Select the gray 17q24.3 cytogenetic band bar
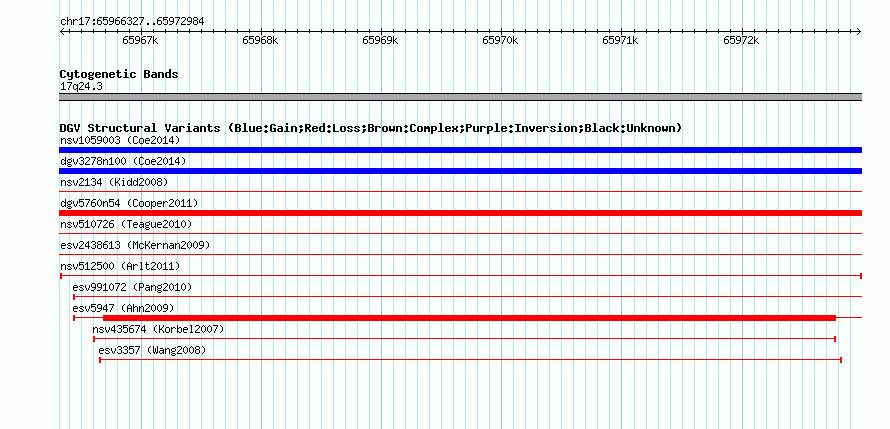The image size is (890, 429). (460, 97)
